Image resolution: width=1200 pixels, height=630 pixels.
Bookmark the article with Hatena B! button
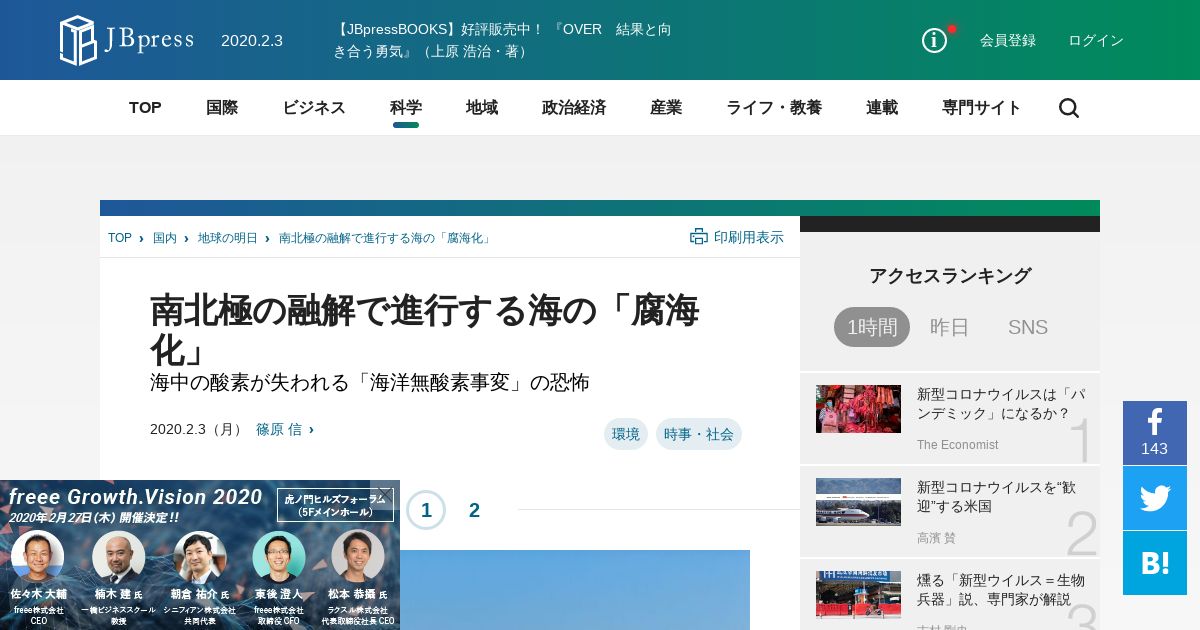click(x=1155, y=563)
